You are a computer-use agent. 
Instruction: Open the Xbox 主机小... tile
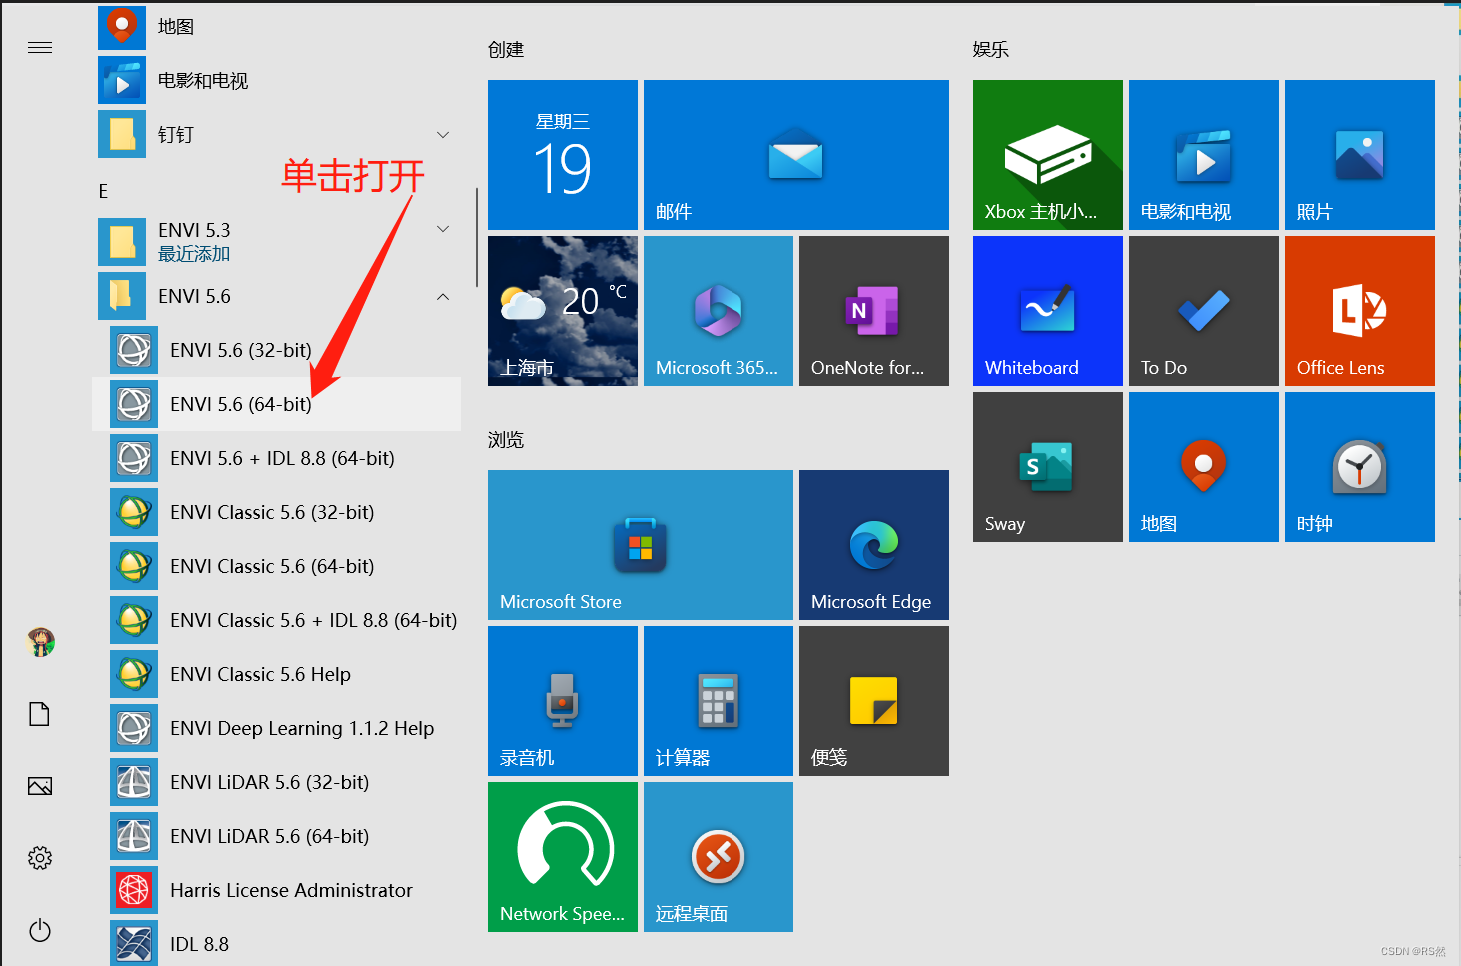click(x=1048, y=155)
